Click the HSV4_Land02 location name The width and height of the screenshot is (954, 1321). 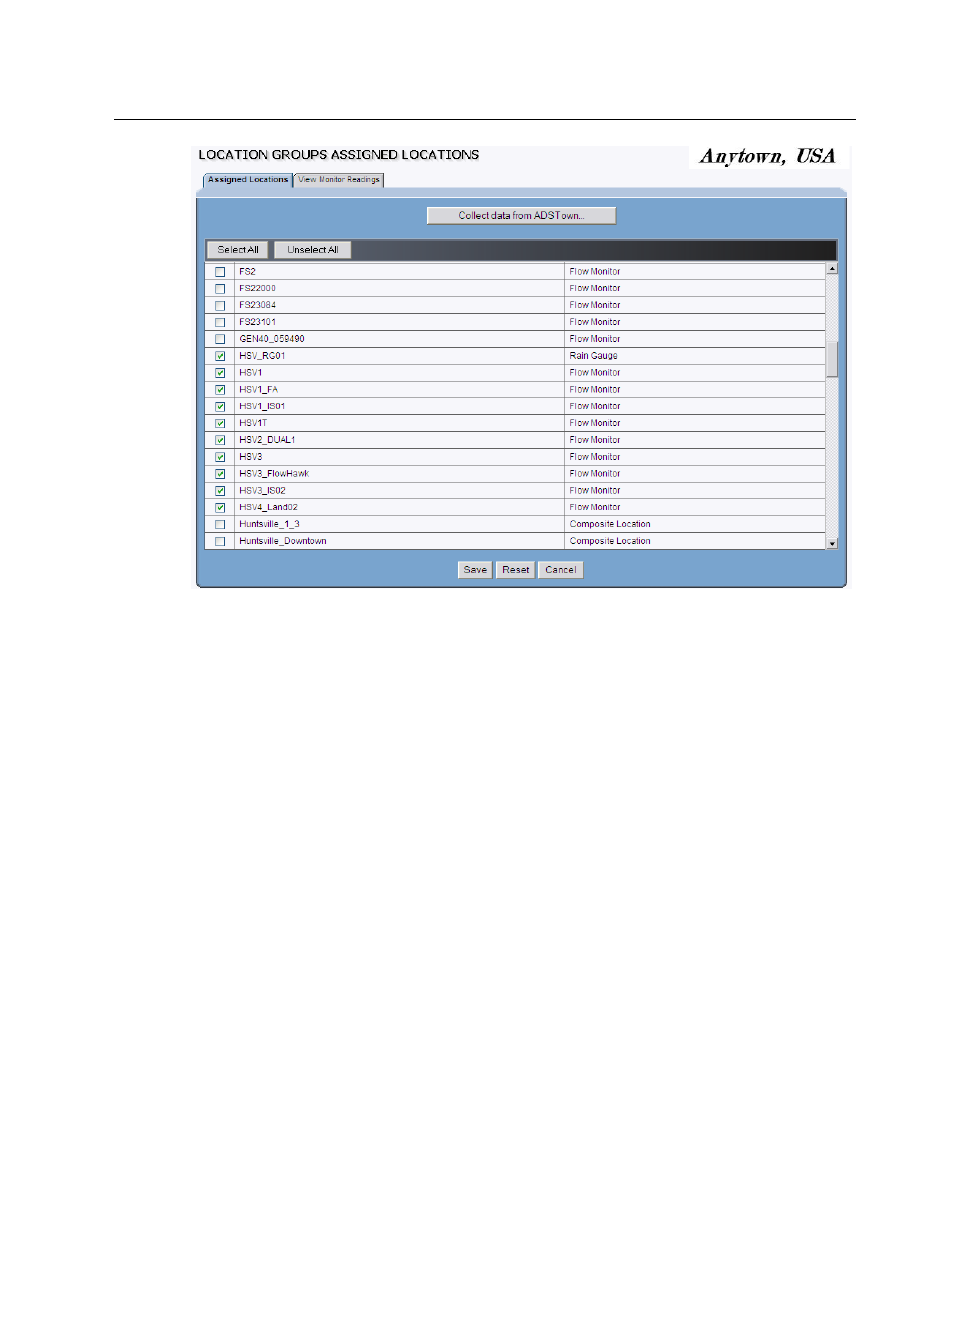(x=268, y=508)
